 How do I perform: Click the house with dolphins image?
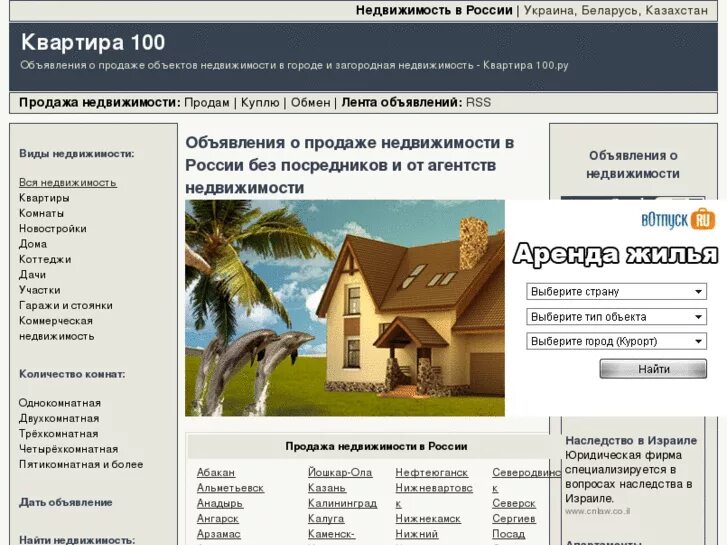[x=344, y=308]
